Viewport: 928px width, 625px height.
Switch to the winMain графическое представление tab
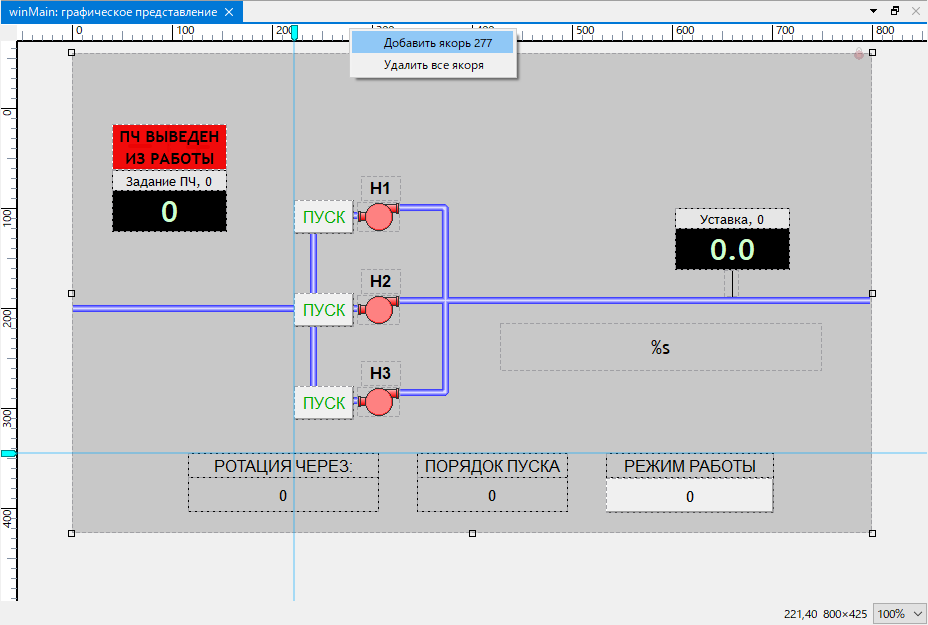click(112, 12)
